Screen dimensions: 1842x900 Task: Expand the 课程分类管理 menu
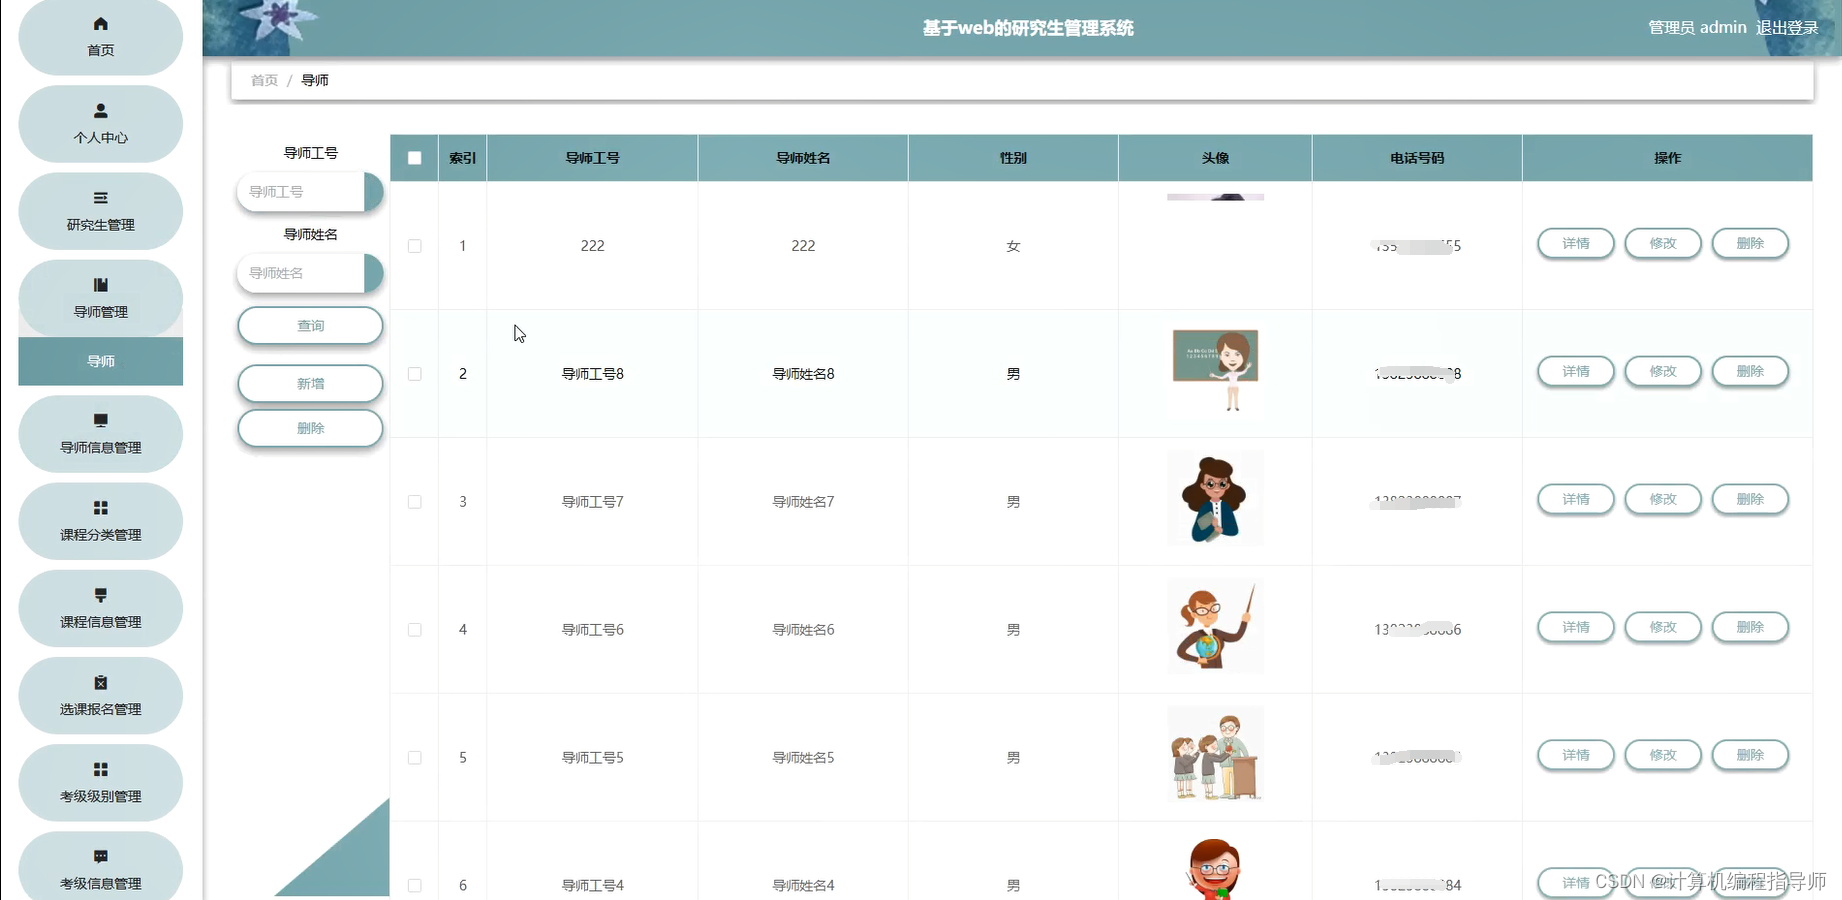coord(100,521)
